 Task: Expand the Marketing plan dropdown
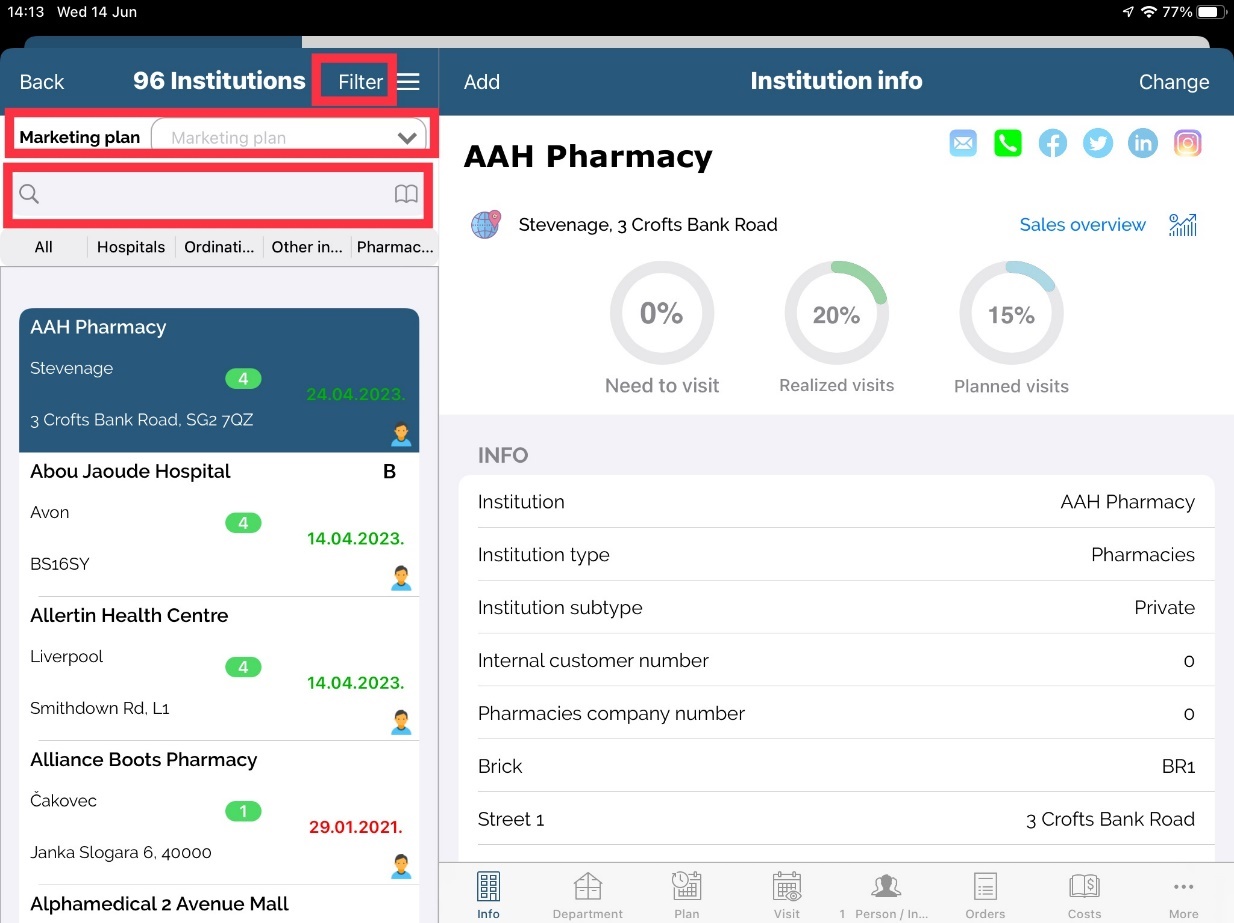point(406,138)
